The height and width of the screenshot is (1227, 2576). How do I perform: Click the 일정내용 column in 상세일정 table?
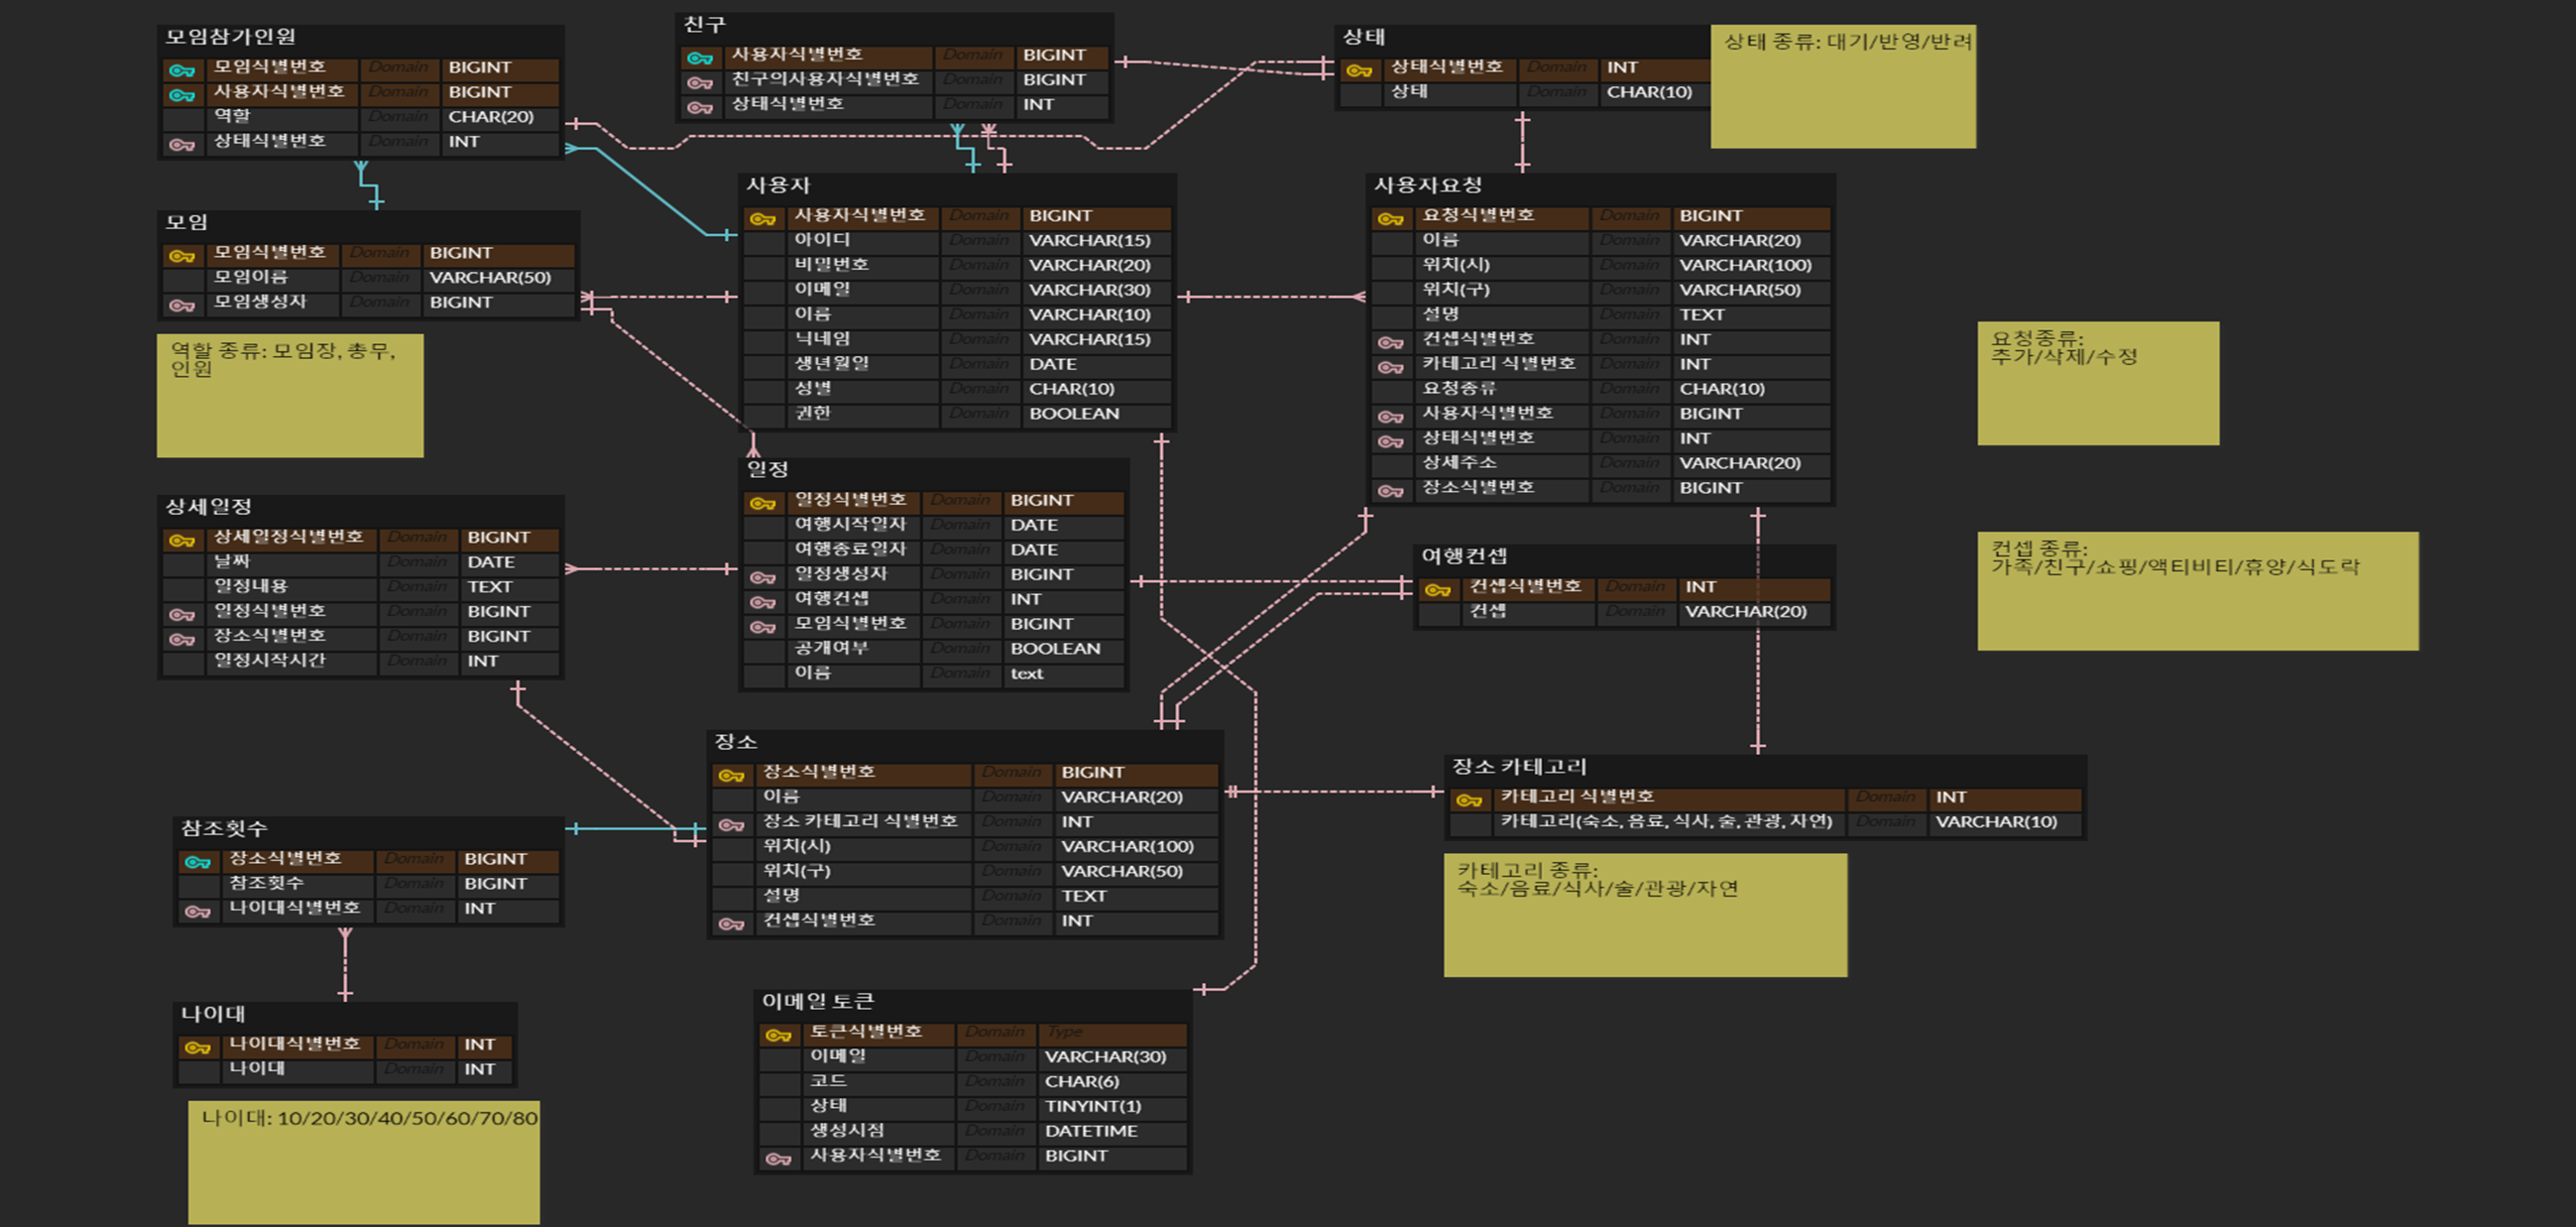tap(250, 587)
